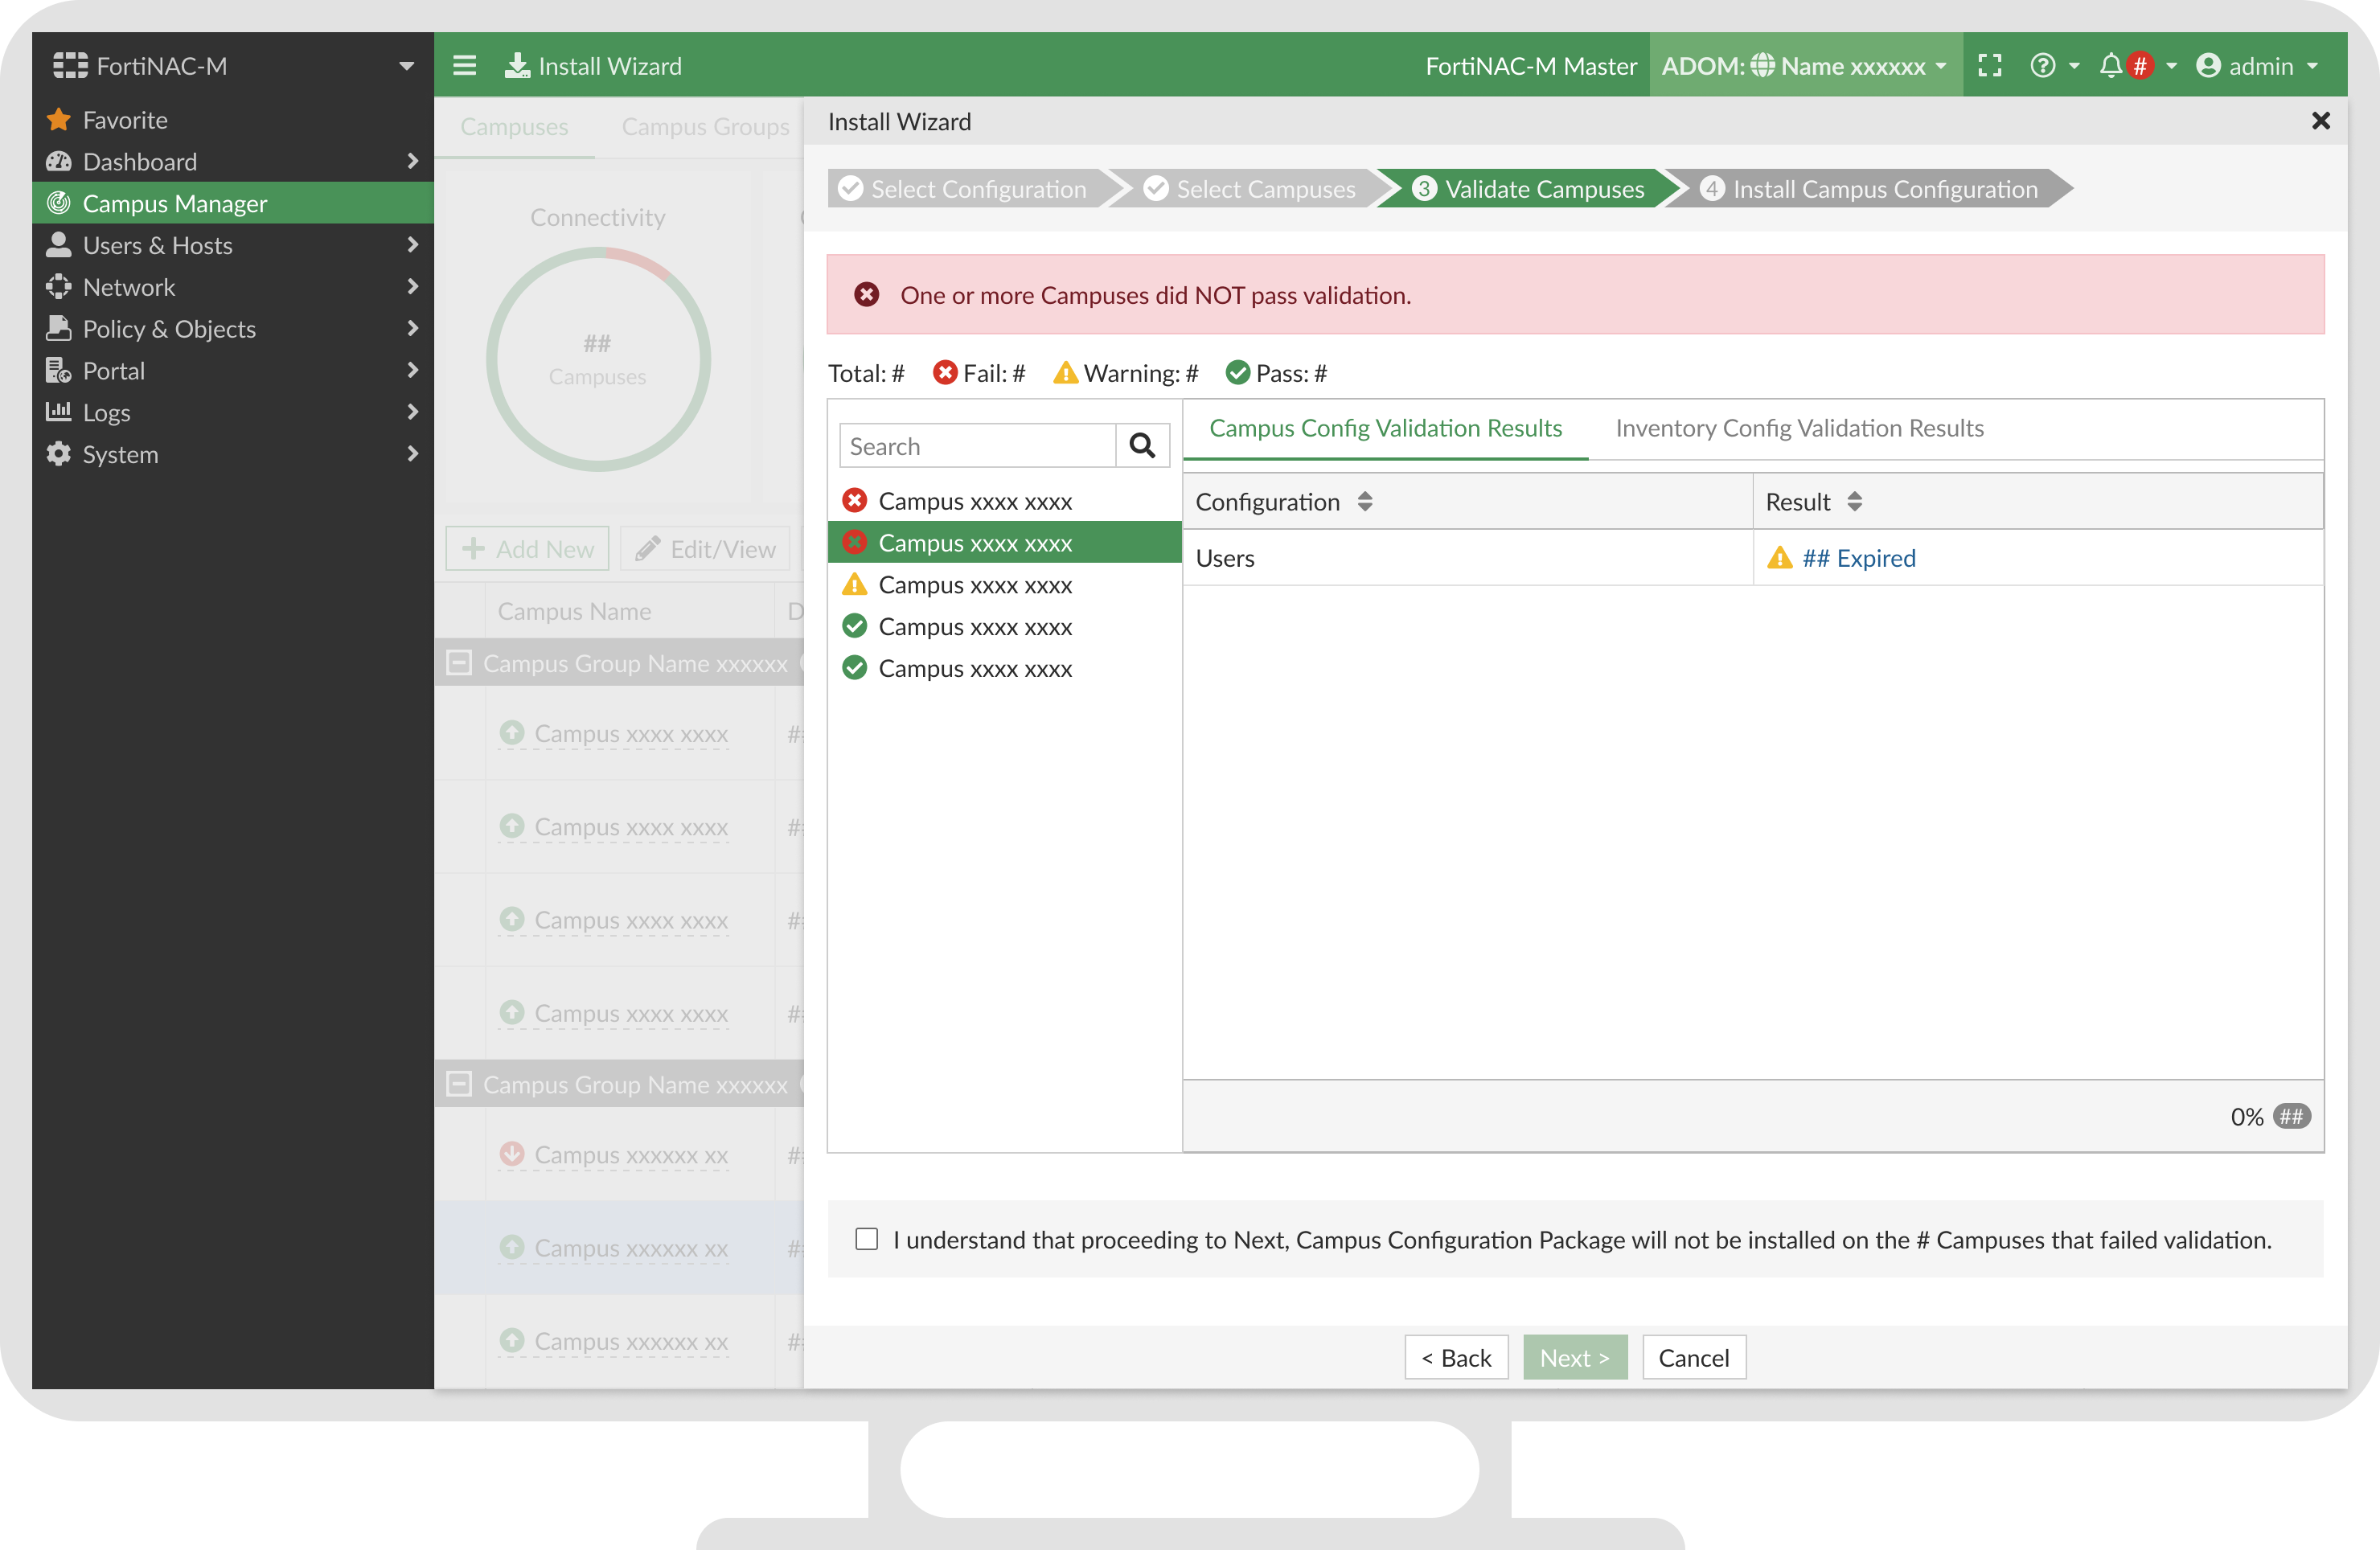The image size is (2380, 1550).
Task: Click the Total count label
Action: [x=866, y=373]
